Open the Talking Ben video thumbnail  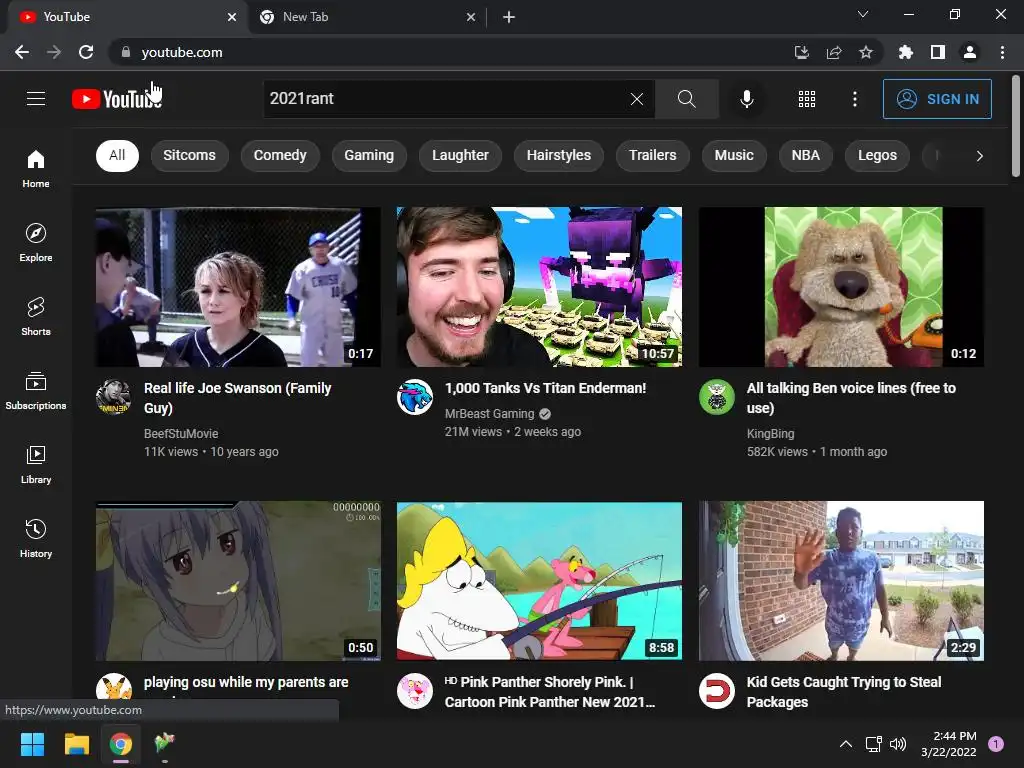[x=841, y=287]
